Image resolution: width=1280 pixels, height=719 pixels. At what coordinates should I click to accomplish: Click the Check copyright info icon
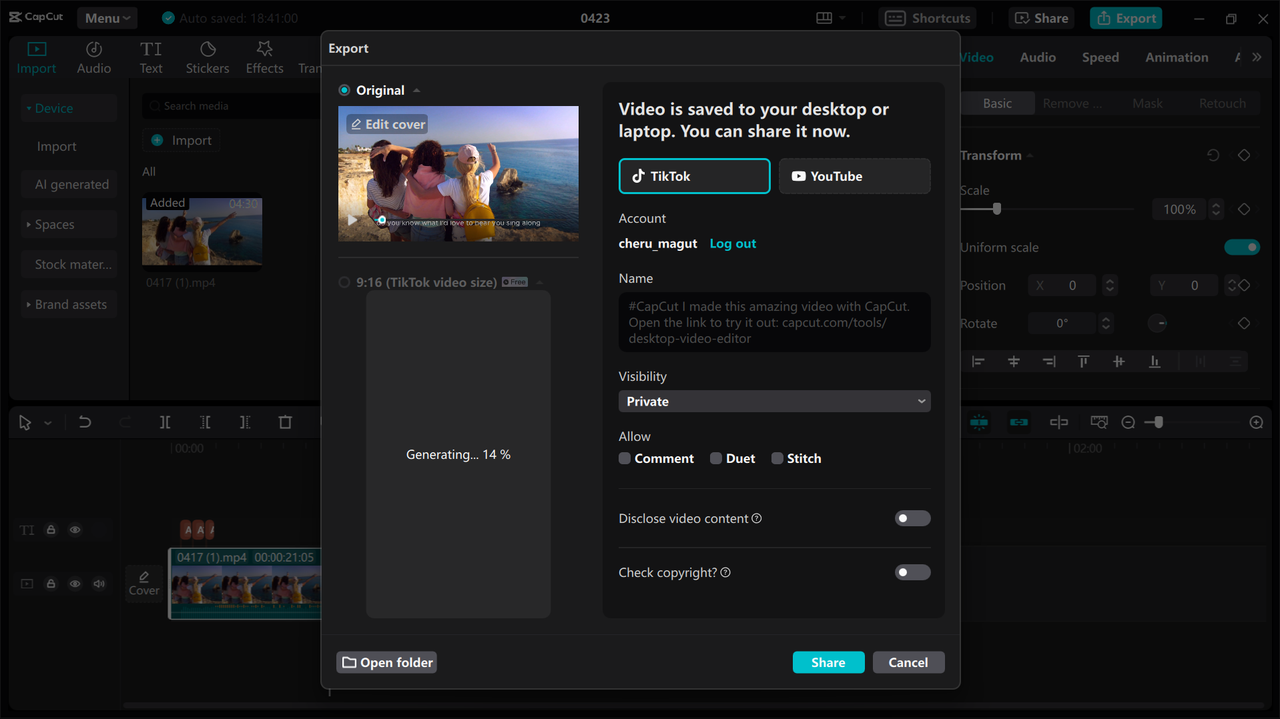click(725, 572)
